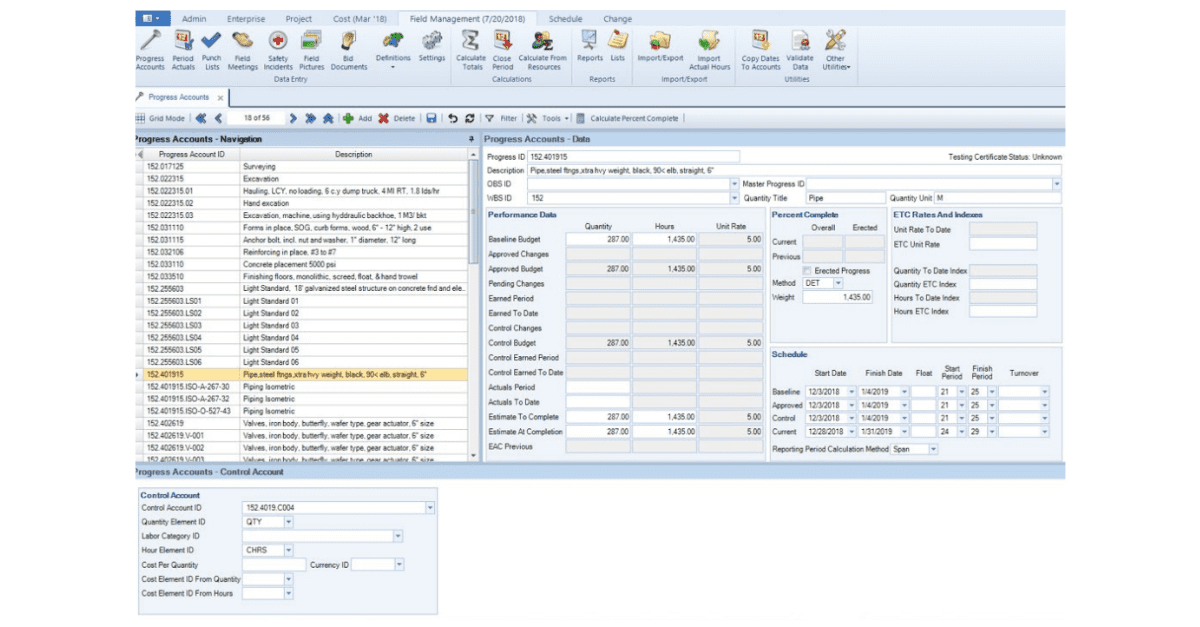Open the Change ribbon tab
The width and height of the screenshot is (1200, 627).
[x=617, y=18]
